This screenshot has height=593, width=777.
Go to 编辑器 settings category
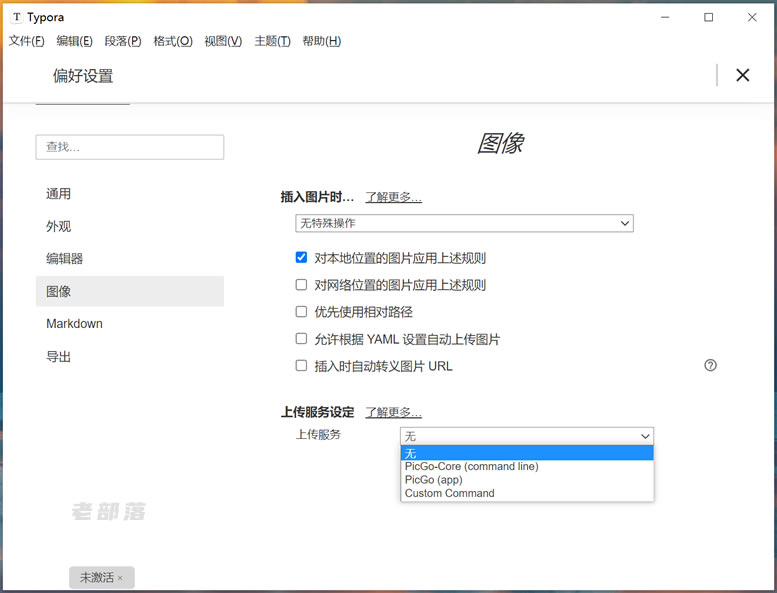pyautogui.click(x=130, y=259)
